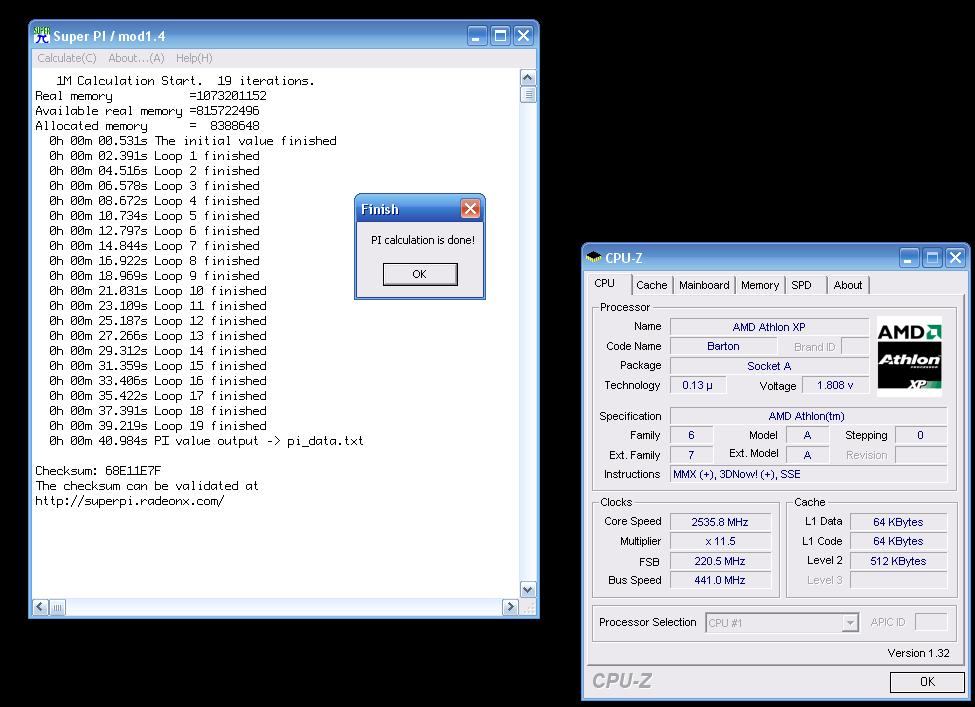975x707 pixels.
Task: Switch to the Memory tab in CPU-Z
Action: 760,285
